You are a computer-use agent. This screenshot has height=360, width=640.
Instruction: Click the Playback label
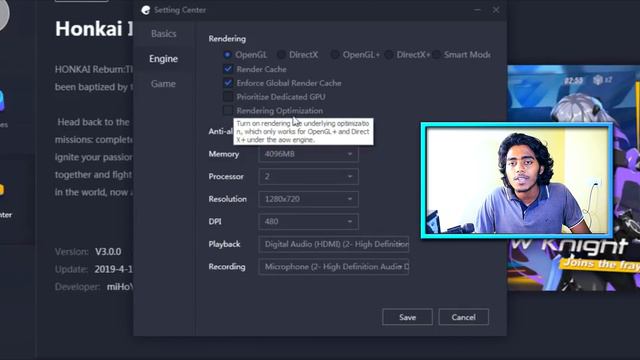[x=224, y=244]
